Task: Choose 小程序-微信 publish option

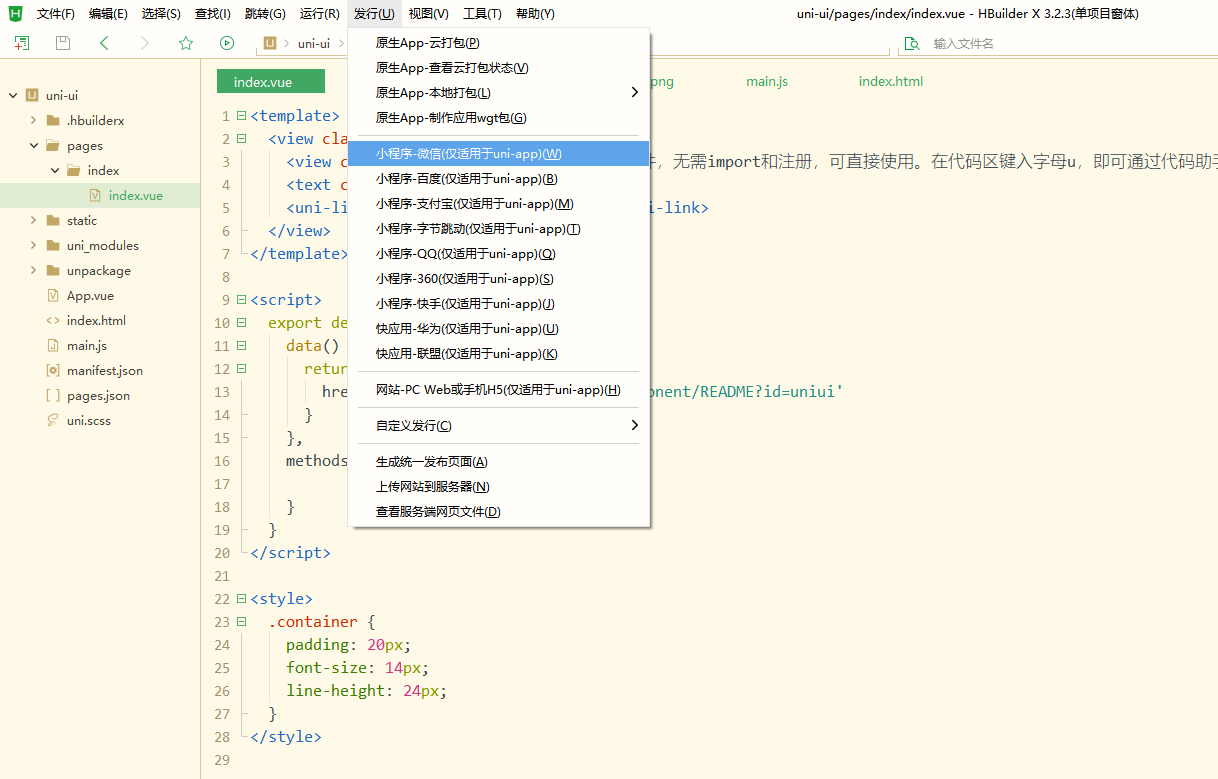Action: pyautogui.click(x=499, y=154)
